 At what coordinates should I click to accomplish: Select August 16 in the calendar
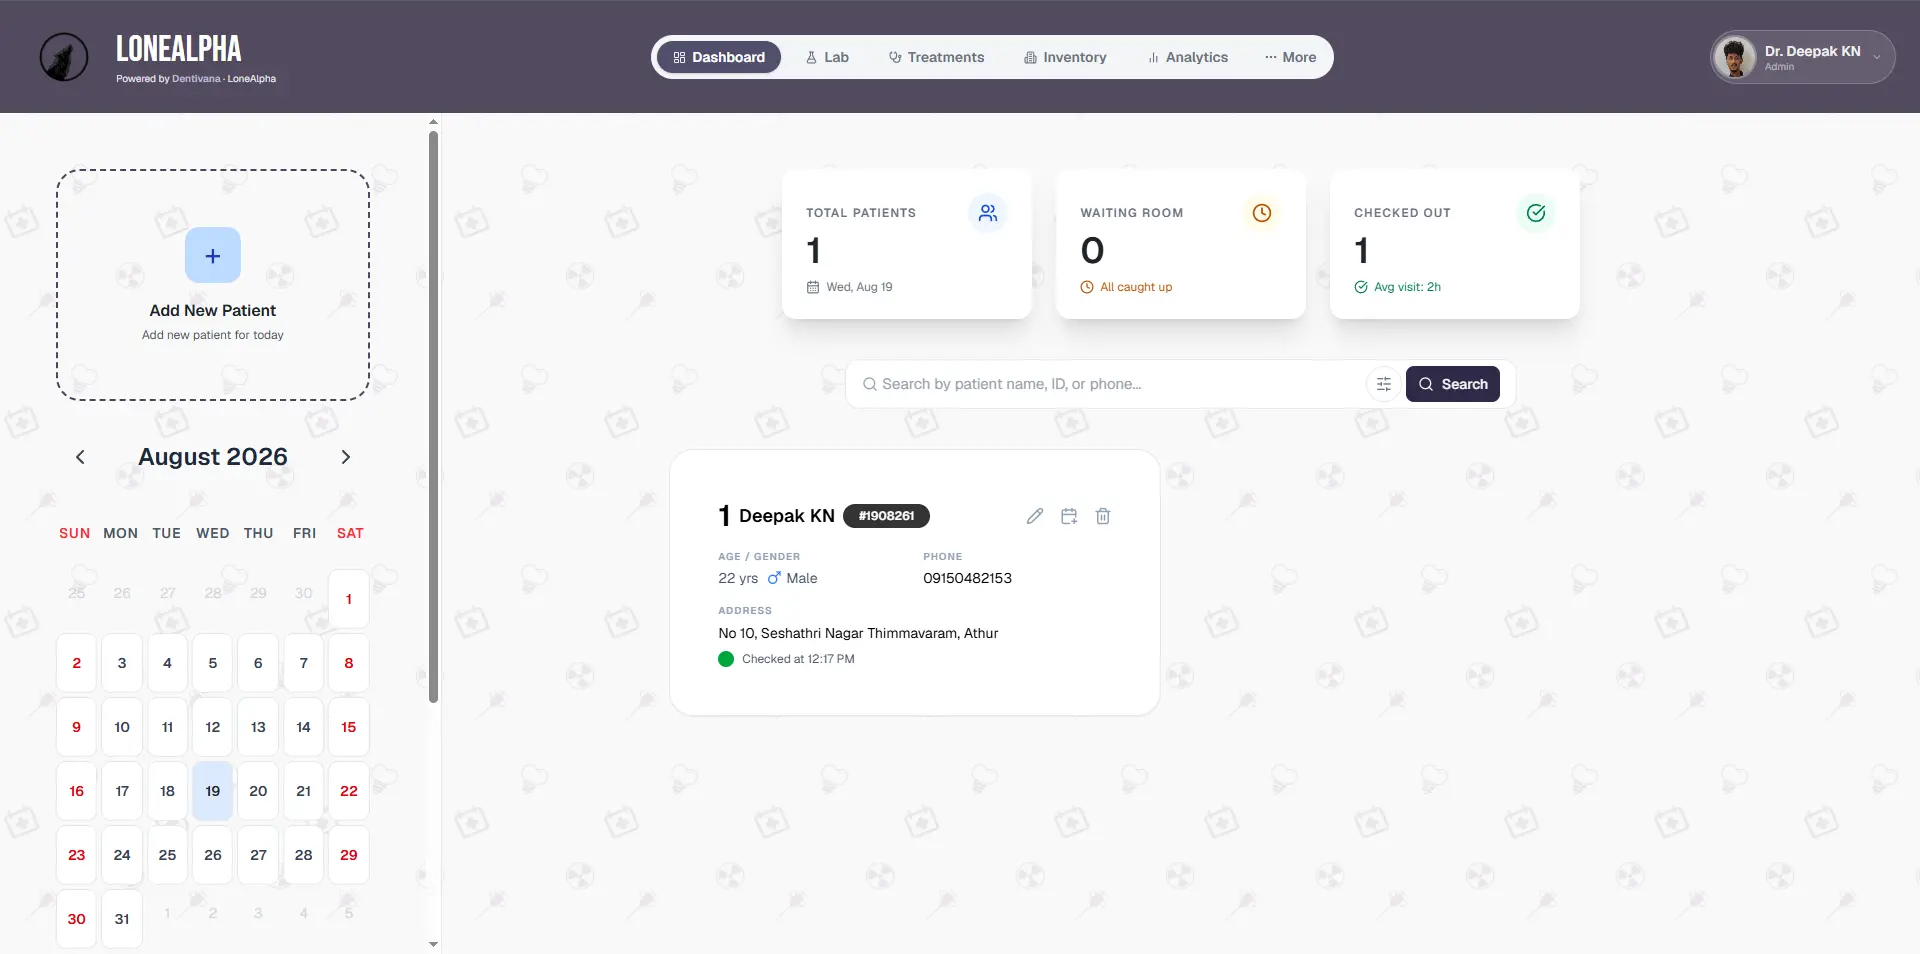coord(77,791)
